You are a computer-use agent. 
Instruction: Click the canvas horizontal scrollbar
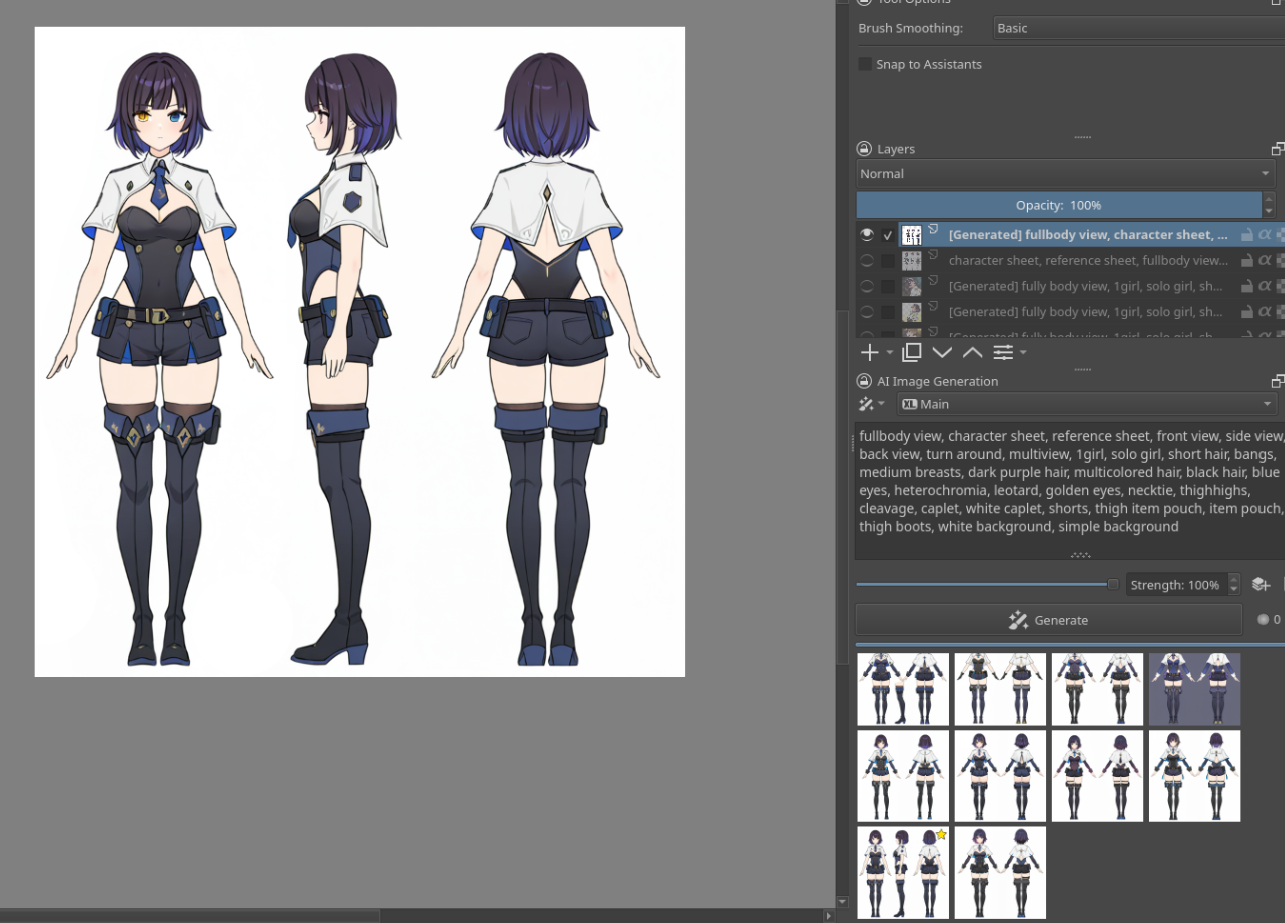coord(190,916)
